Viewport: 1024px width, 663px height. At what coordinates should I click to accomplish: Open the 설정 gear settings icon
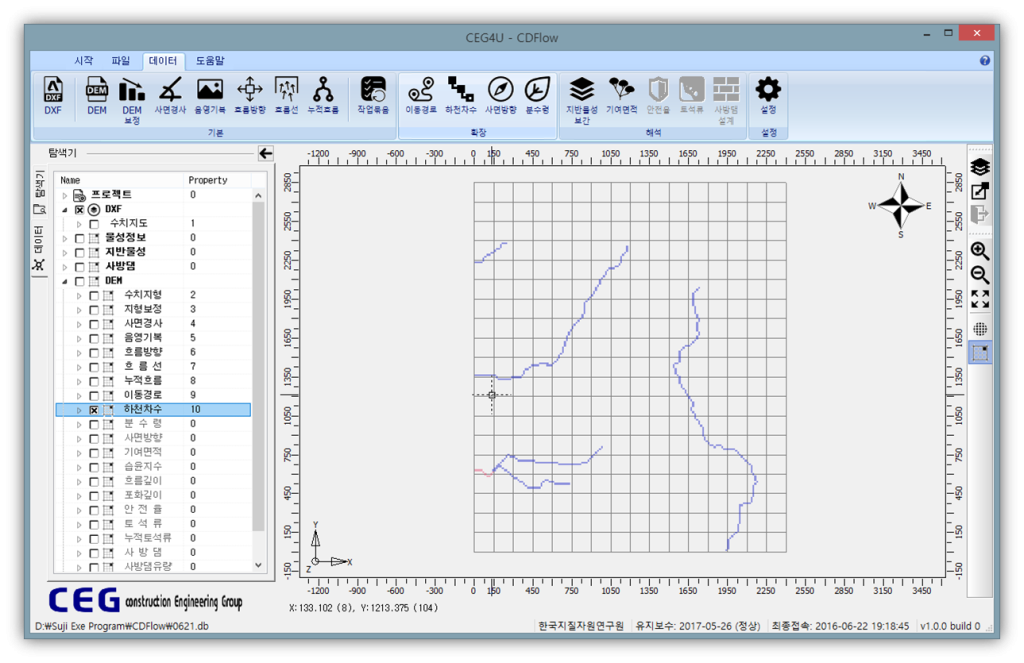pos(768,96)
